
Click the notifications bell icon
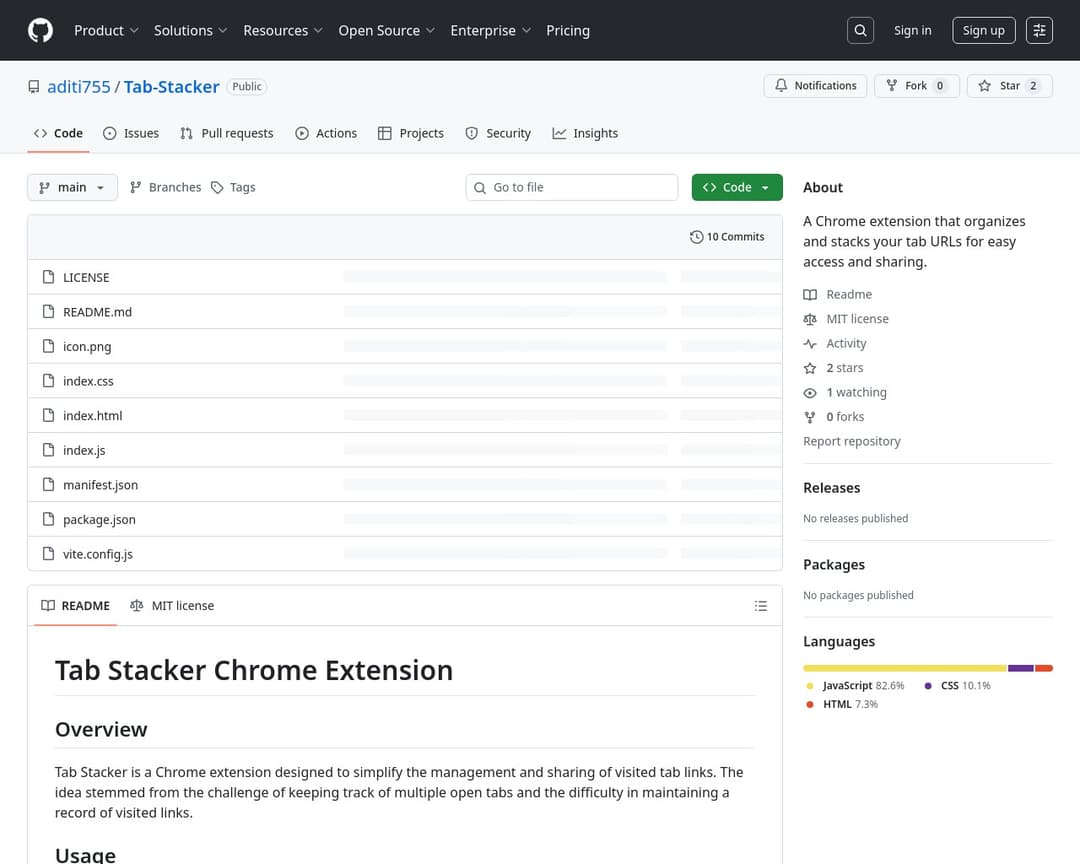(781, 85)
